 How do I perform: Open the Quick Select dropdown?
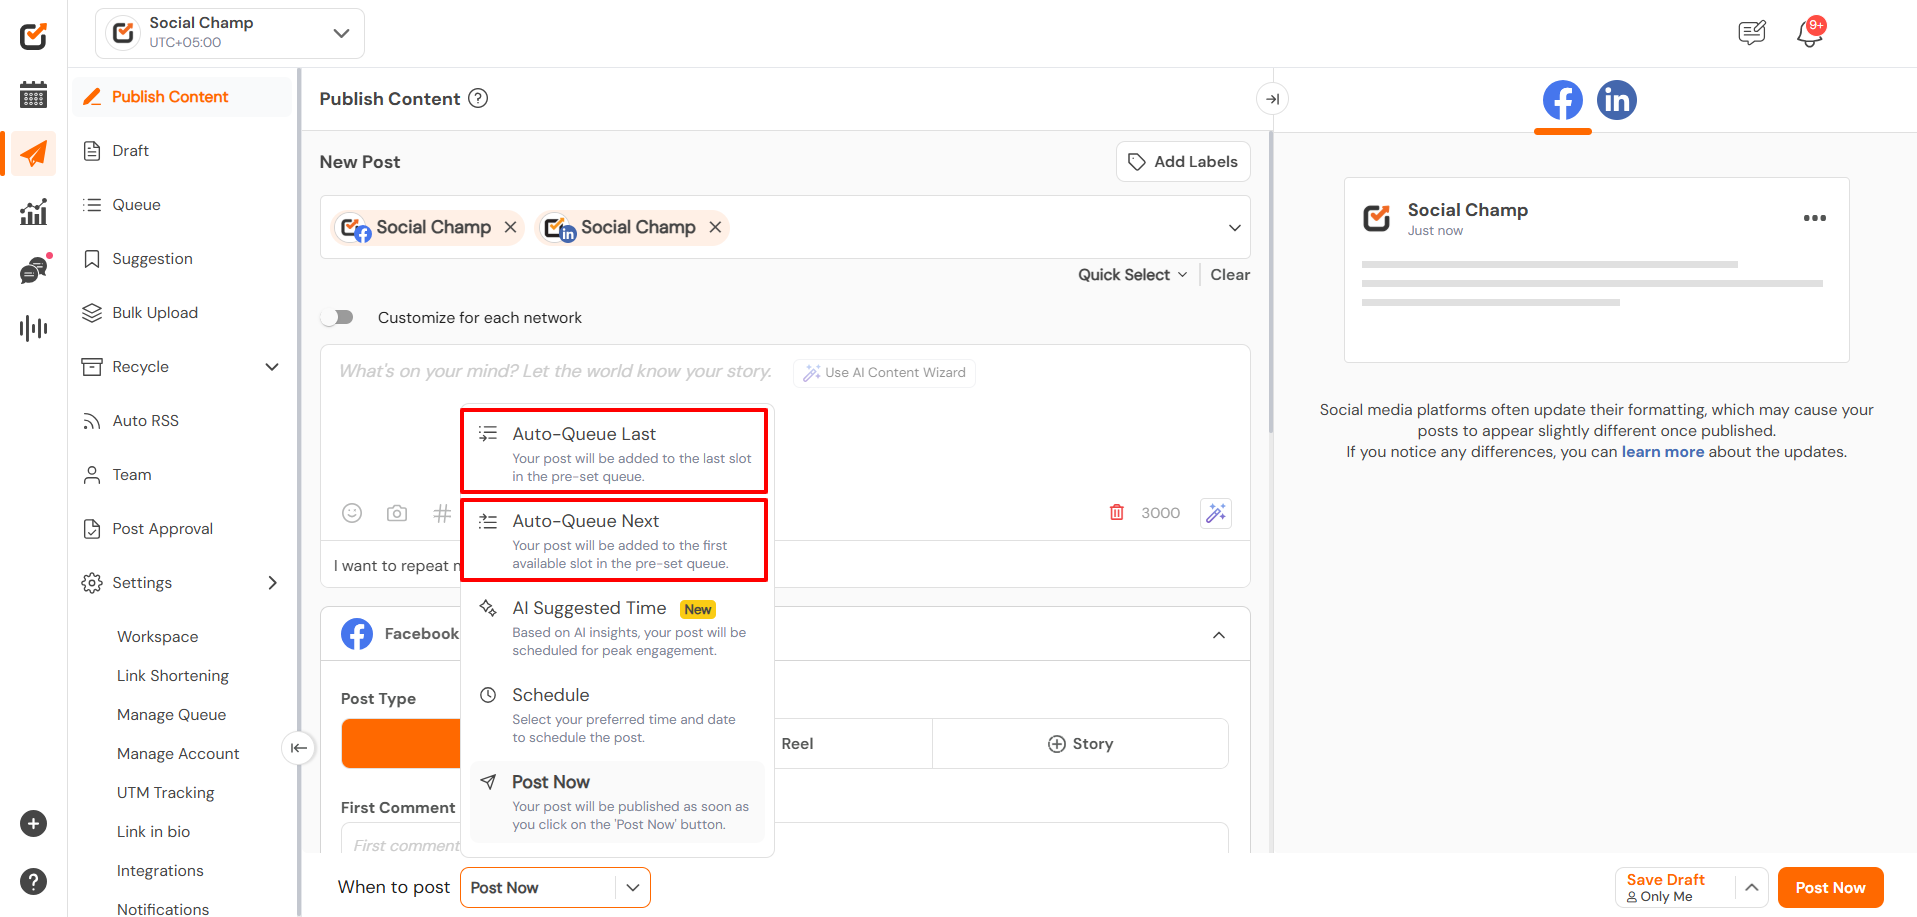point(1132,275)
